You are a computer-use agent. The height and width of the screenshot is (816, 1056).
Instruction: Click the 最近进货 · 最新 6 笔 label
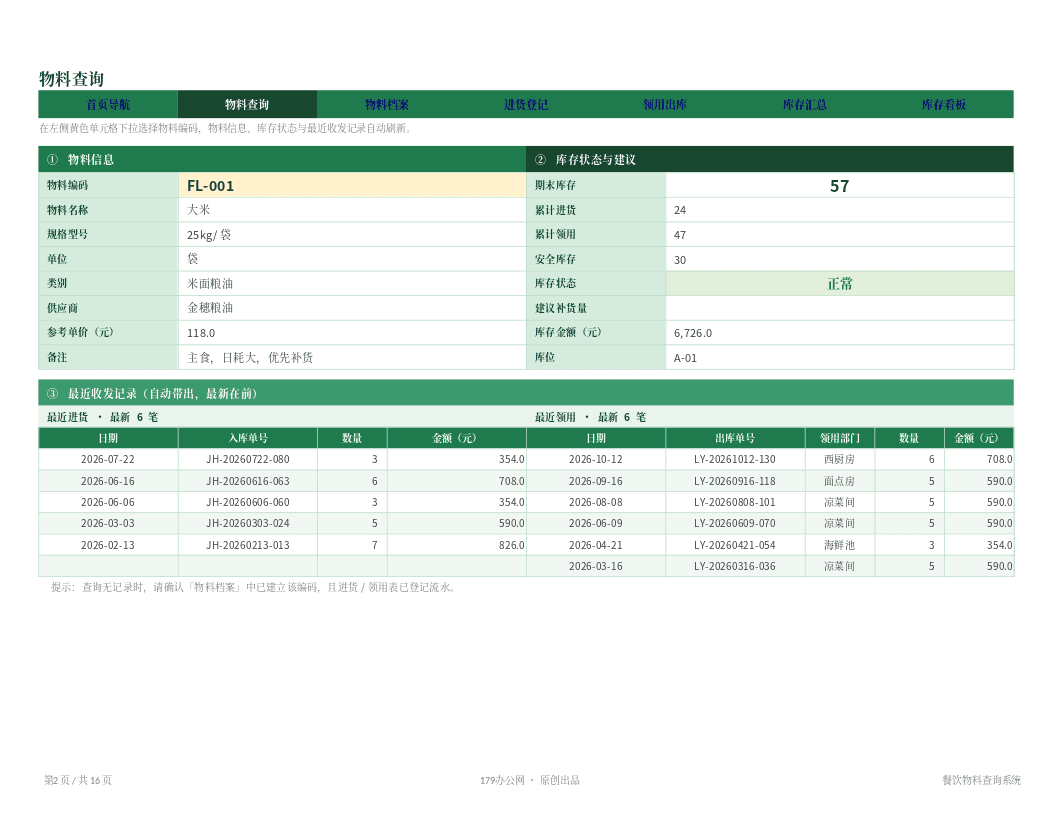tap(102, 417)
